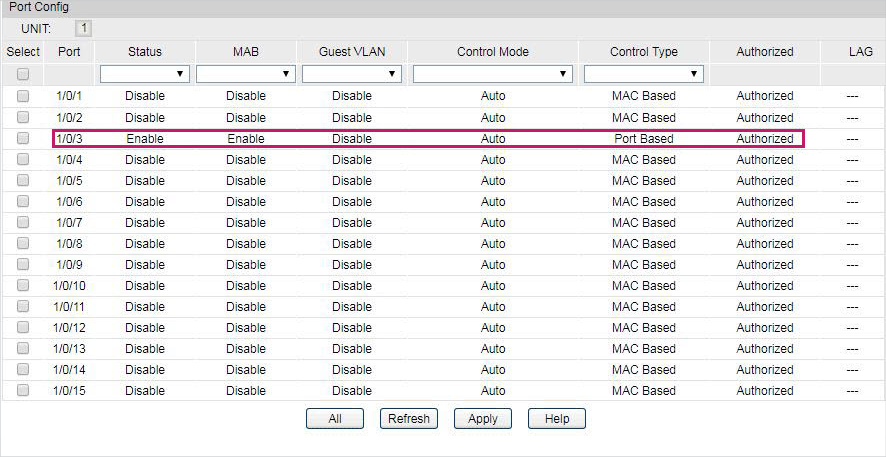The width and height of the screenshot is (886, 457).
Task: Click the Port Based cell of port 1/0/3
Action: click(x=643, y=139)
